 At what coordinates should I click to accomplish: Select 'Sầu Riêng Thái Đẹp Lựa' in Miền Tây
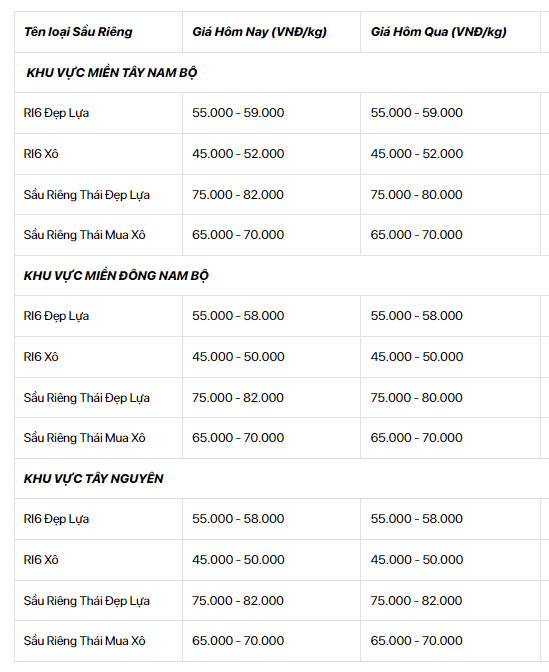[87, 195]
